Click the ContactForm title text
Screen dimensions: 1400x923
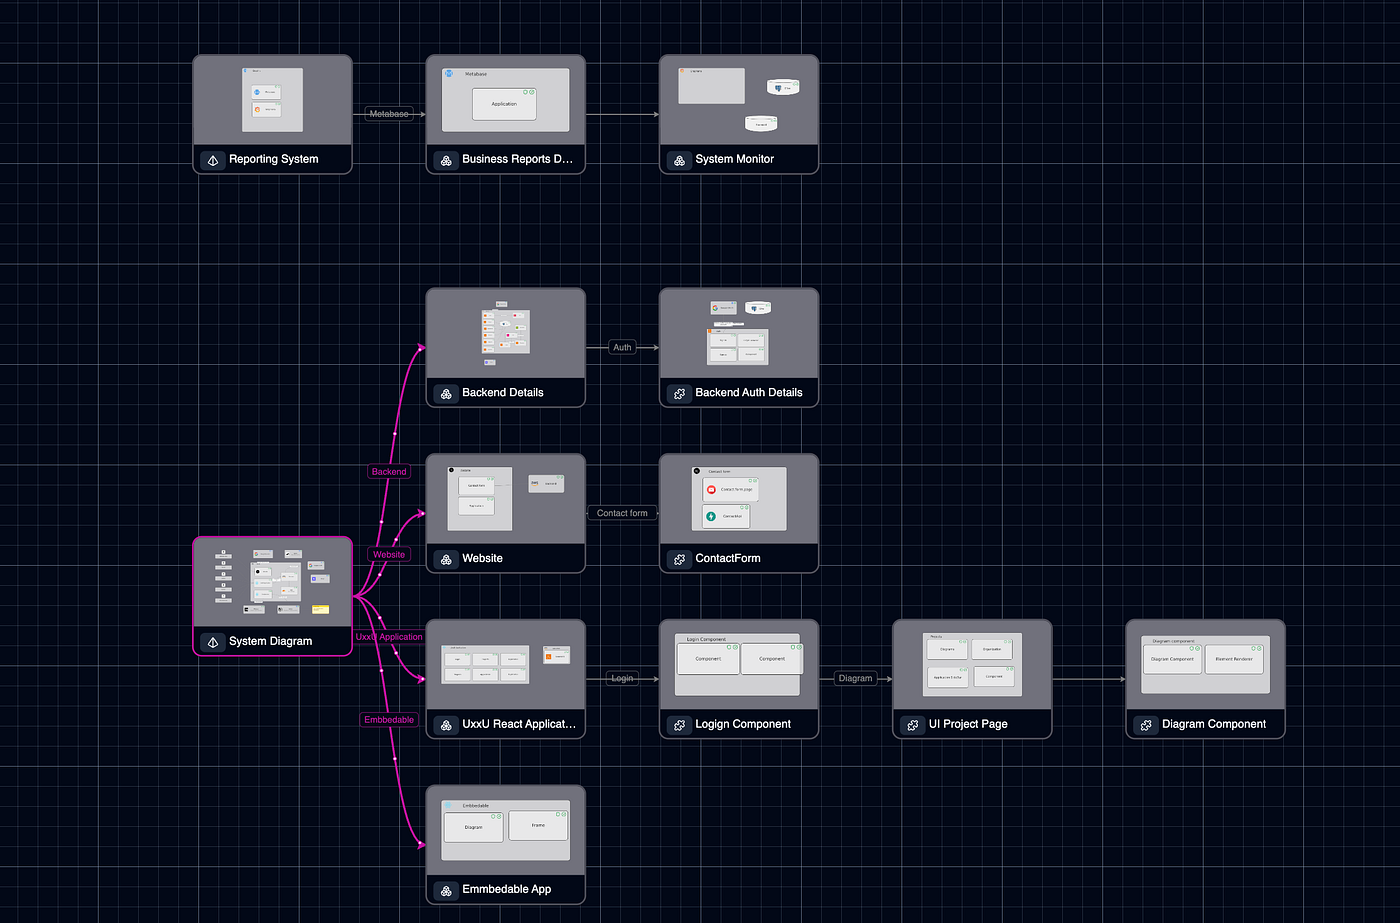tap(728, 558)
